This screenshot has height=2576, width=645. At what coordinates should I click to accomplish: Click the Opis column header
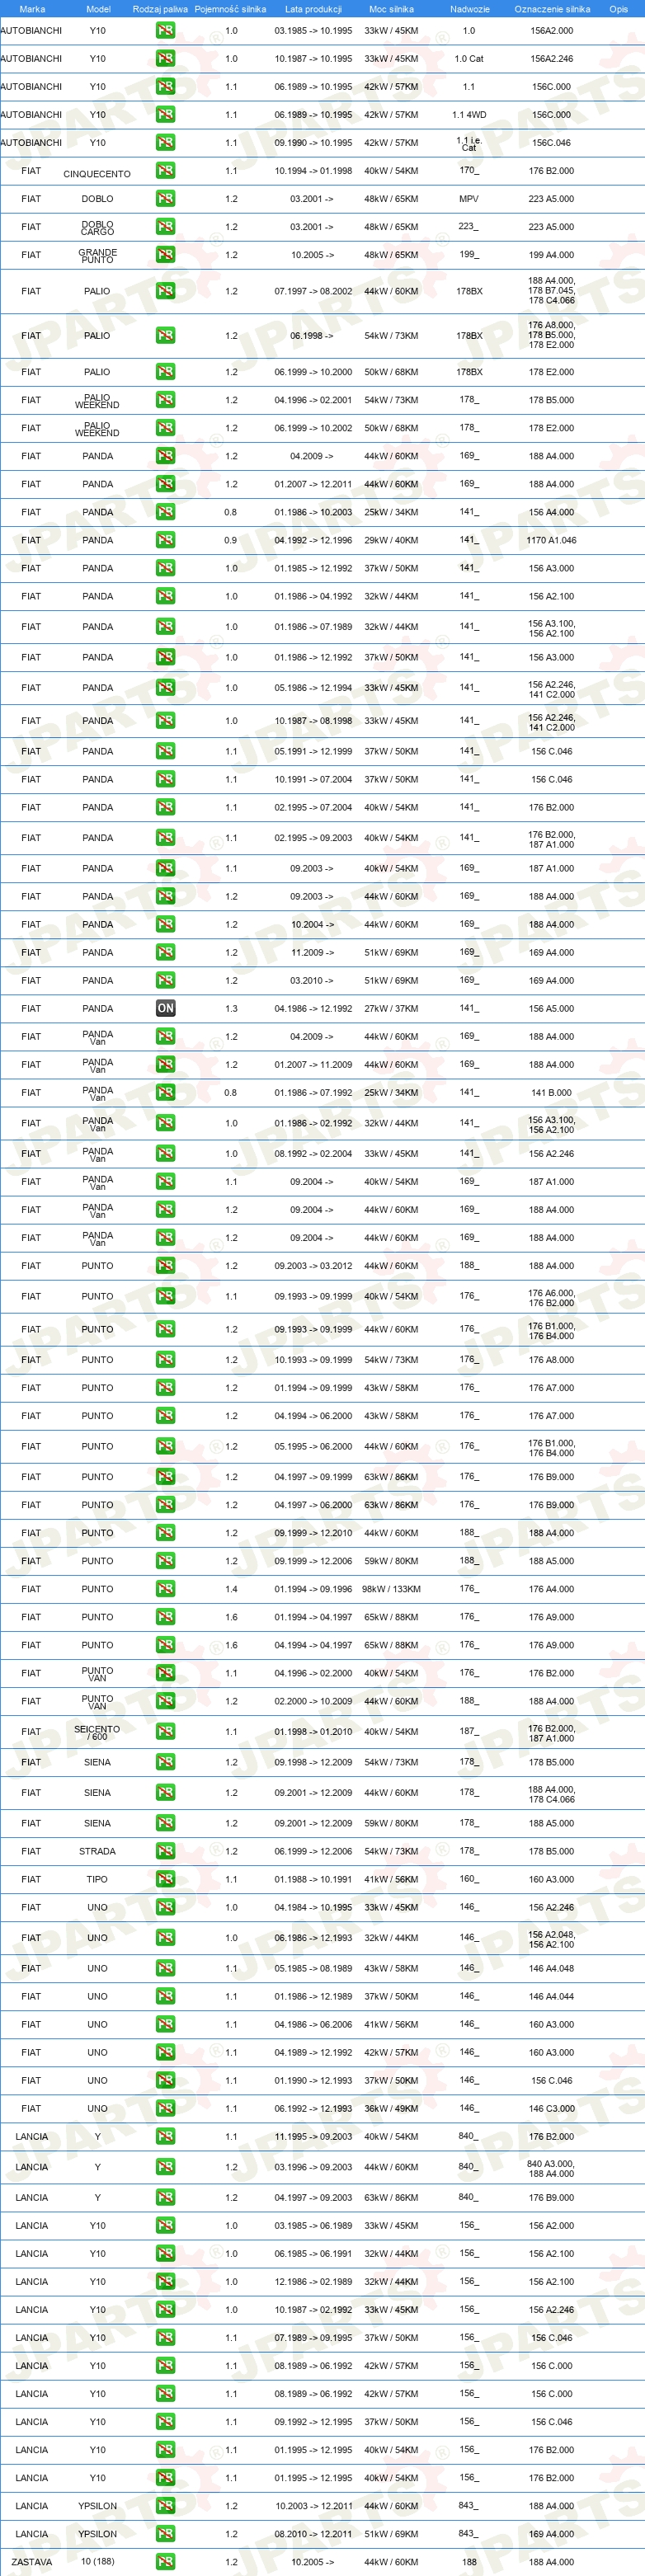(619, 9)
